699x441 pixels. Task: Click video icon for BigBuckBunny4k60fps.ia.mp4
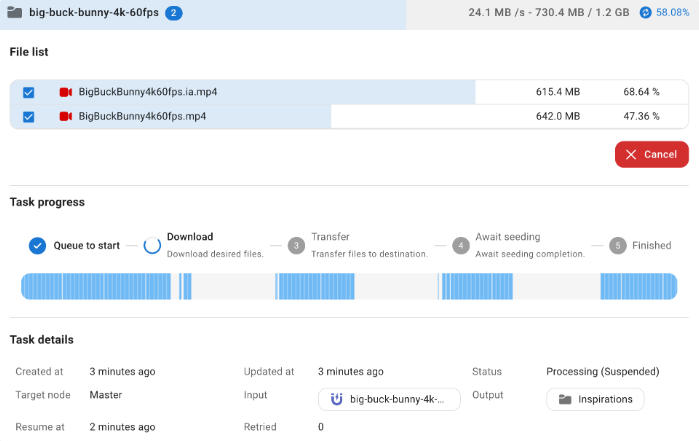tap(66, 92)
